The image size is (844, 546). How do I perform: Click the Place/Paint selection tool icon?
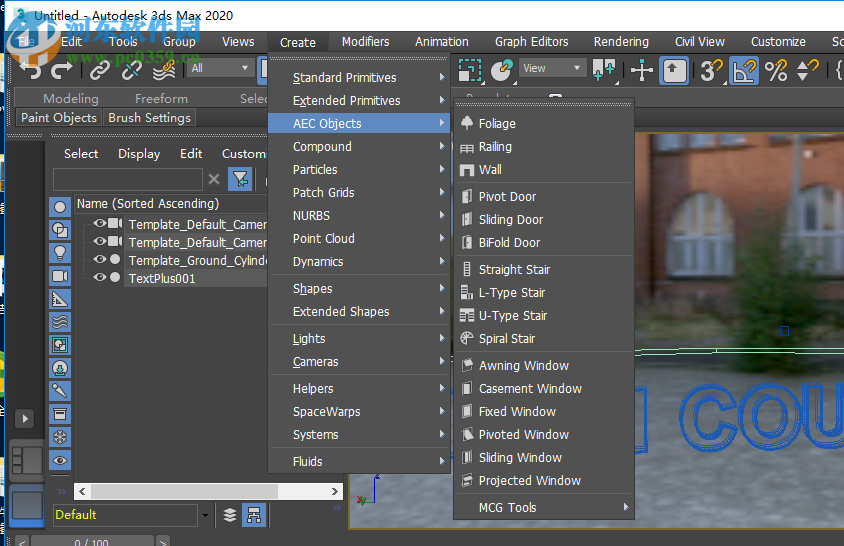pos(502,71)
